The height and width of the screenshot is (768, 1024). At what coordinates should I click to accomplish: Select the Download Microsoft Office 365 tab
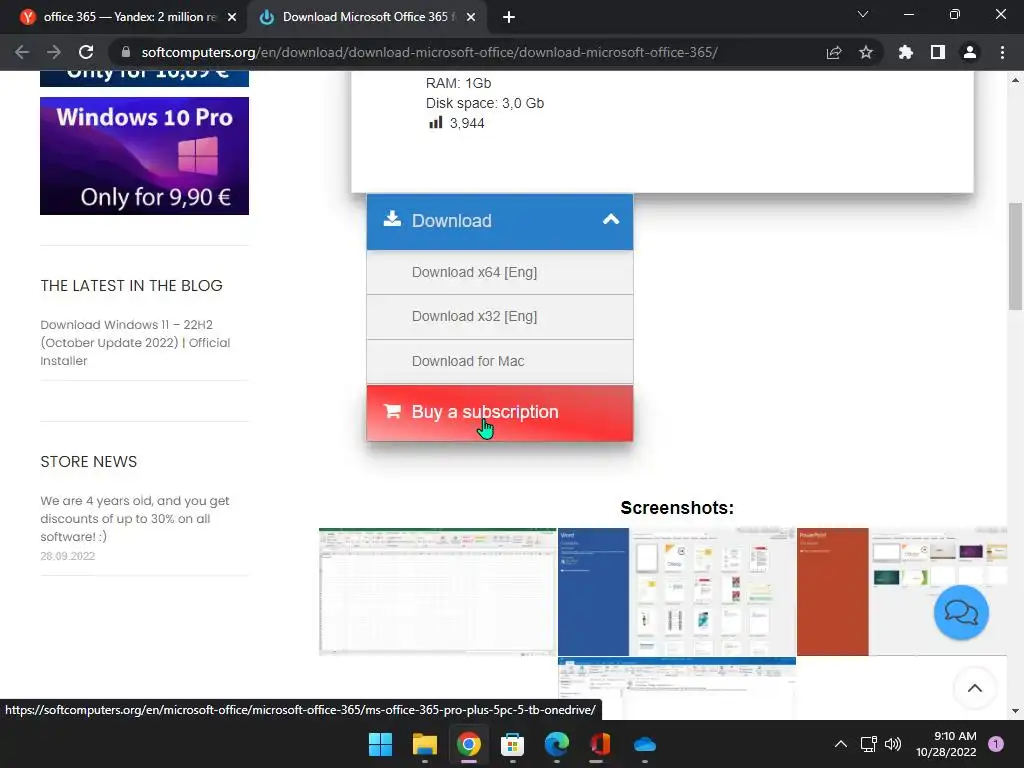366,17
